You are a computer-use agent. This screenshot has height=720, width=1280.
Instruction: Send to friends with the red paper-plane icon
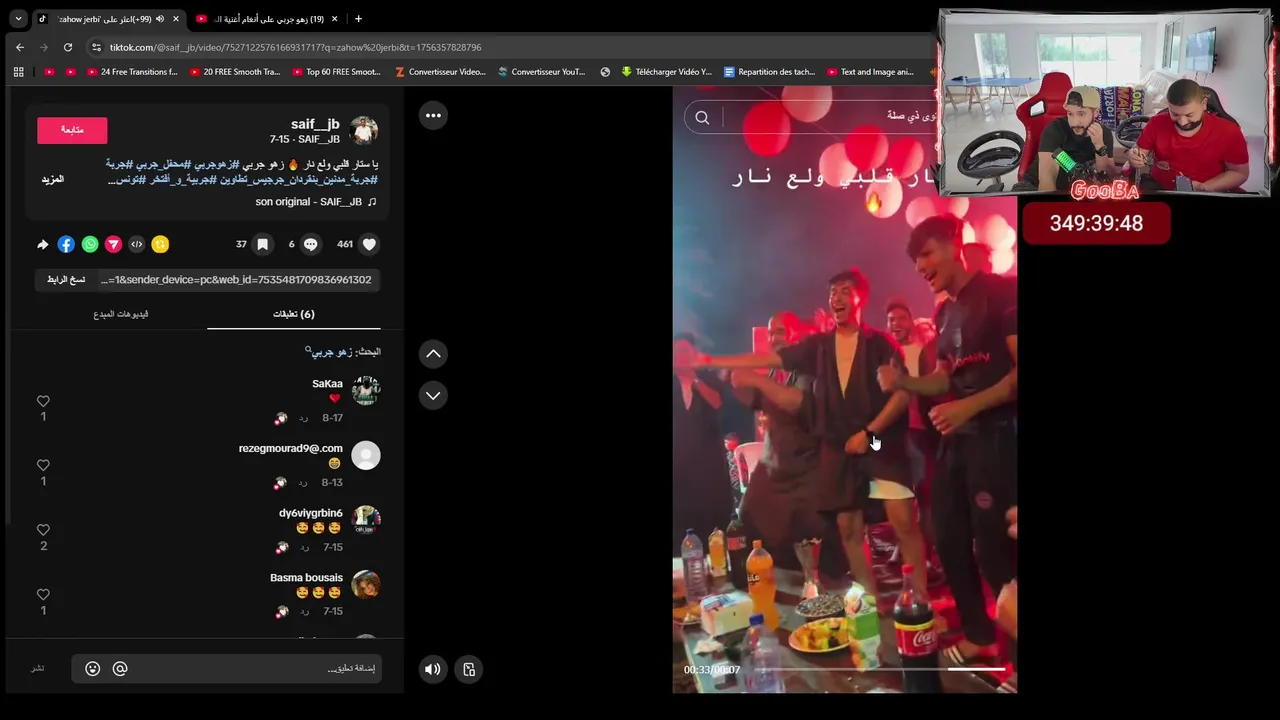click(x=113, y=244)
